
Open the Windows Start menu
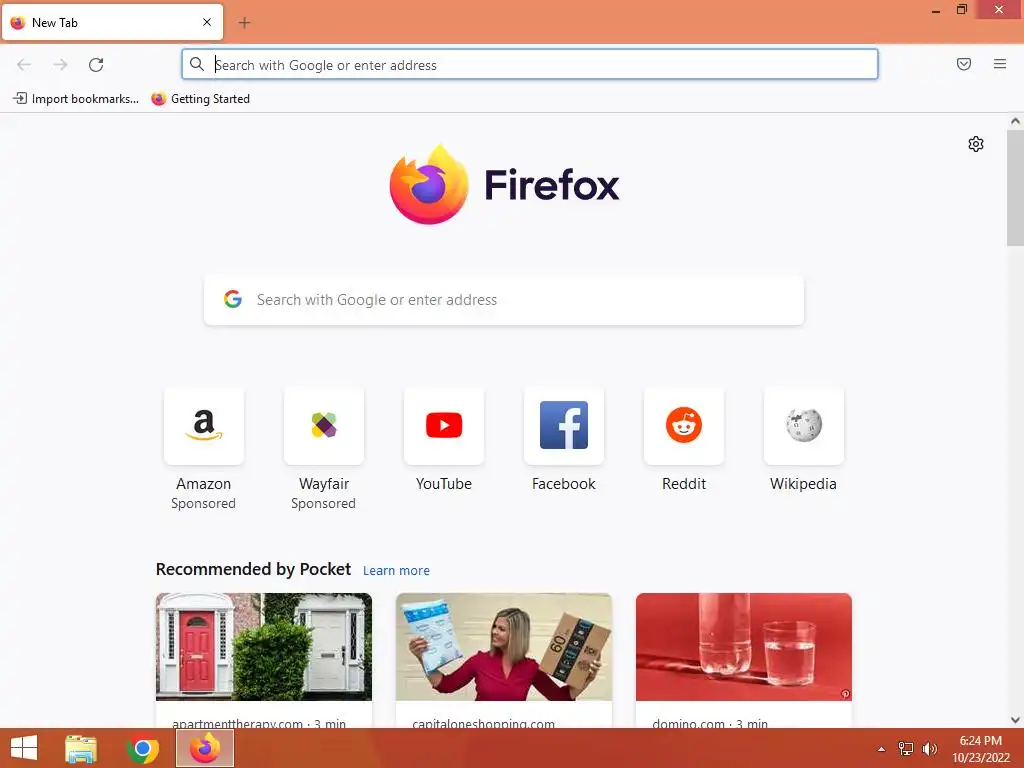pyautogui.click(x=24, y=748)
